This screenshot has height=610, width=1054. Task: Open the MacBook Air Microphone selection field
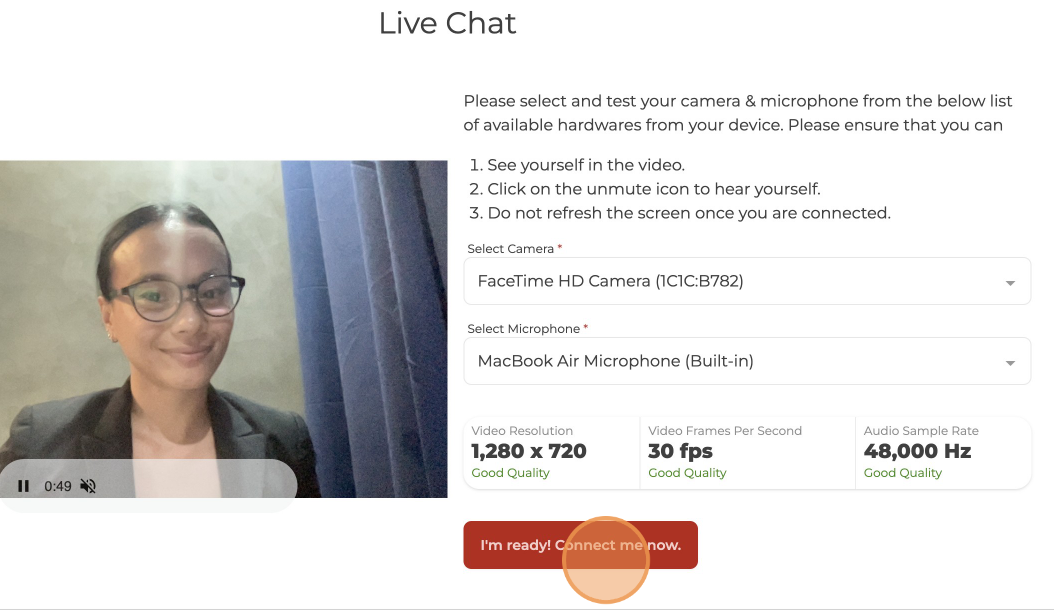(x=747, y=361)
